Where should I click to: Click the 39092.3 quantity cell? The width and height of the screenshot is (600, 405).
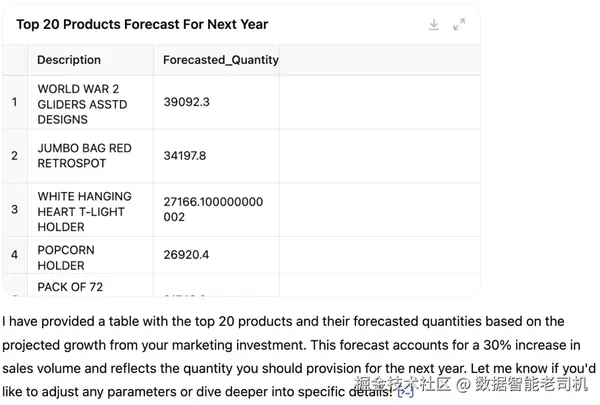[x=187, y=102]
